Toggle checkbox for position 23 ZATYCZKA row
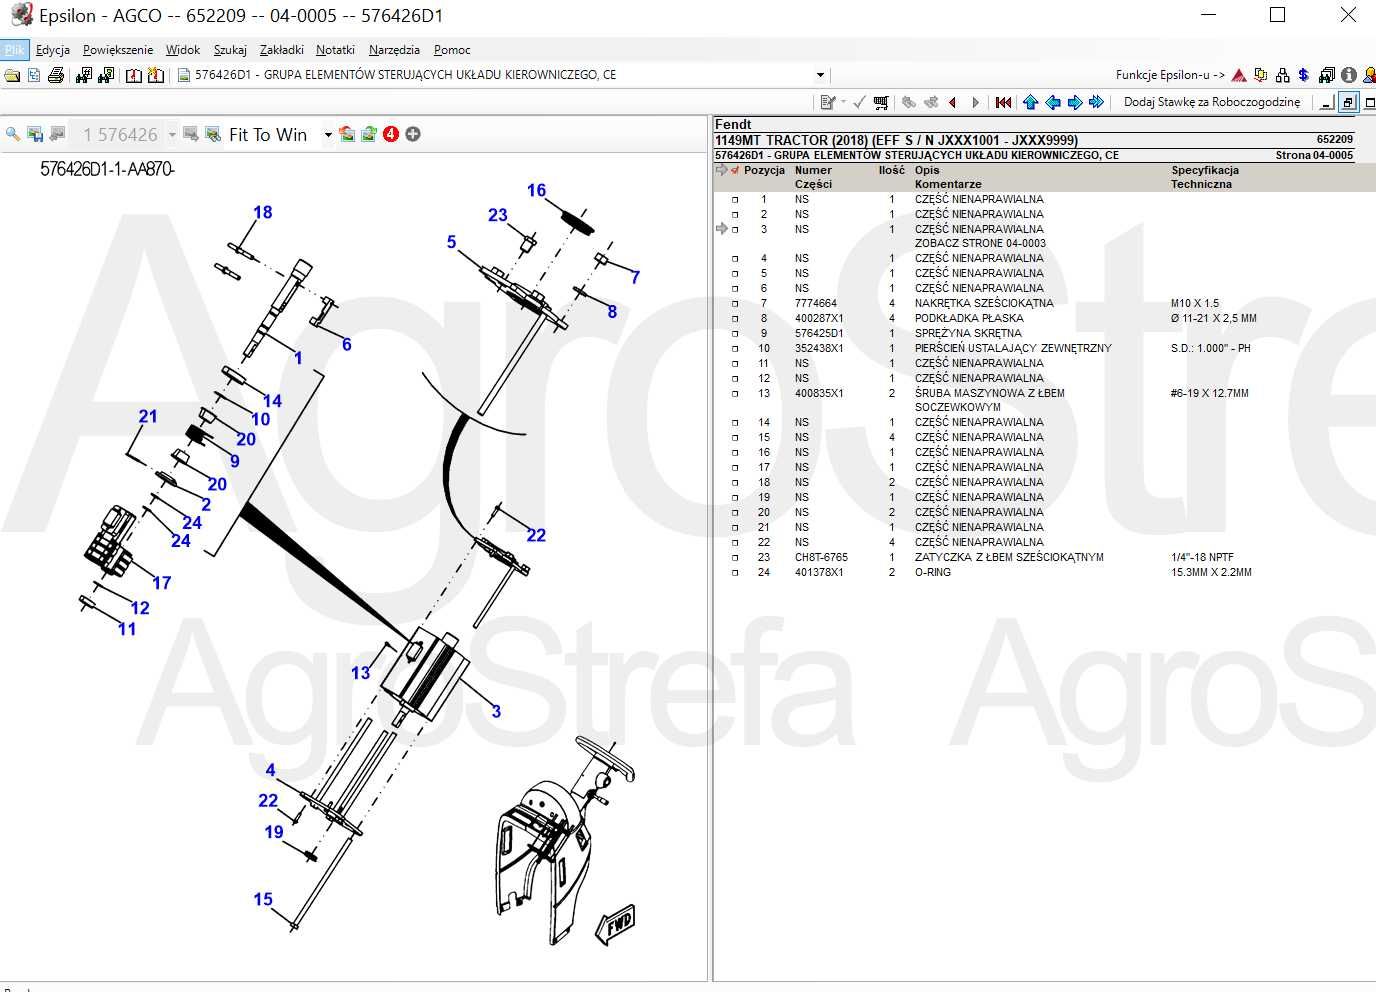Screen dimensions: 1376x992 [x=735, y=558]
